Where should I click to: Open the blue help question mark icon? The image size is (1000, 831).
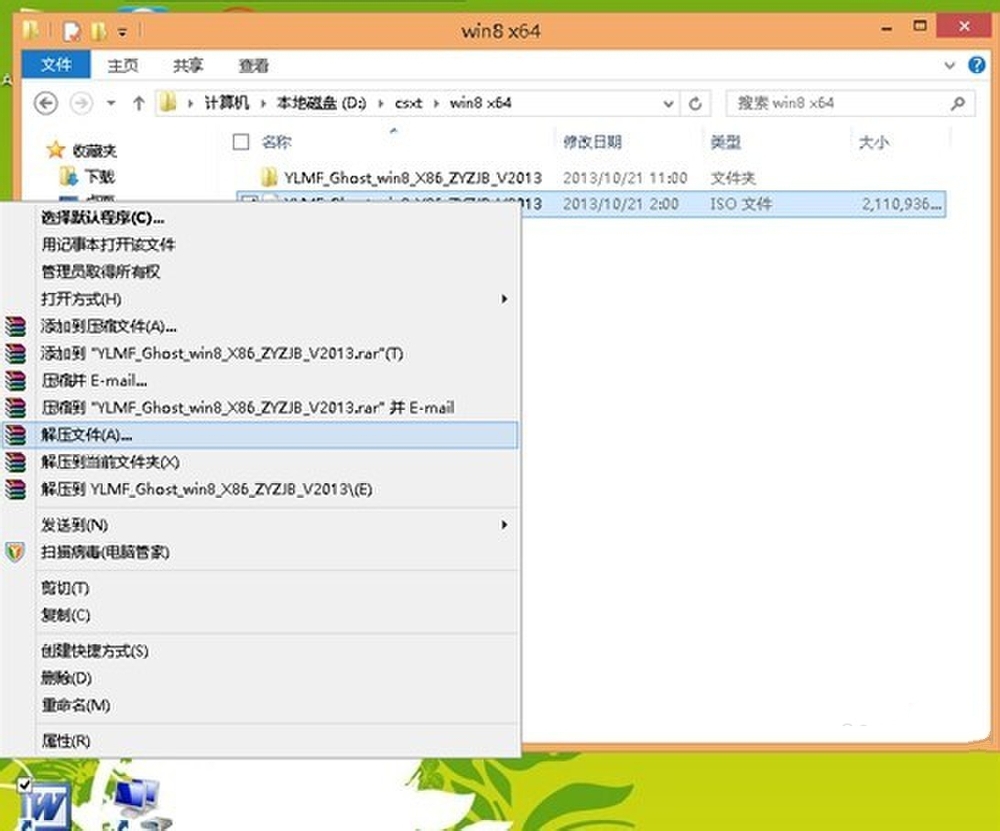[x=977, y=65]
